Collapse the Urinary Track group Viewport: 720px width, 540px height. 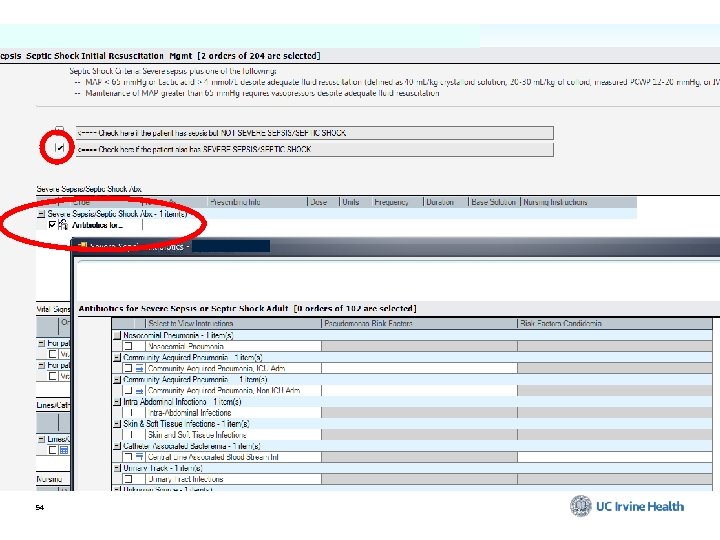click(117, 468)
